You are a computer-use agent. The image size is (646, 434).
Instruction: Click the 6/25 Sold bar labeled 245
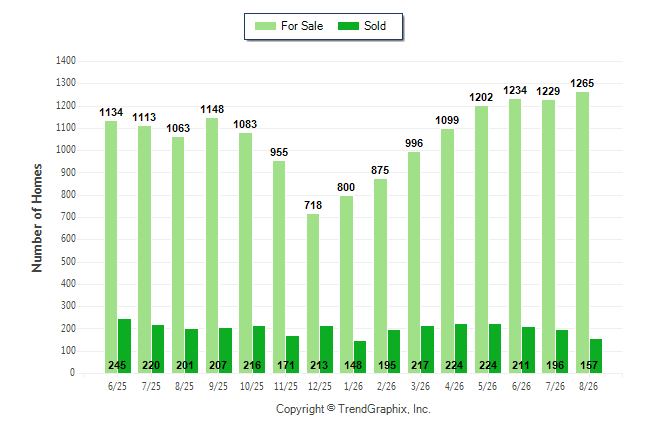coord(124,346)
